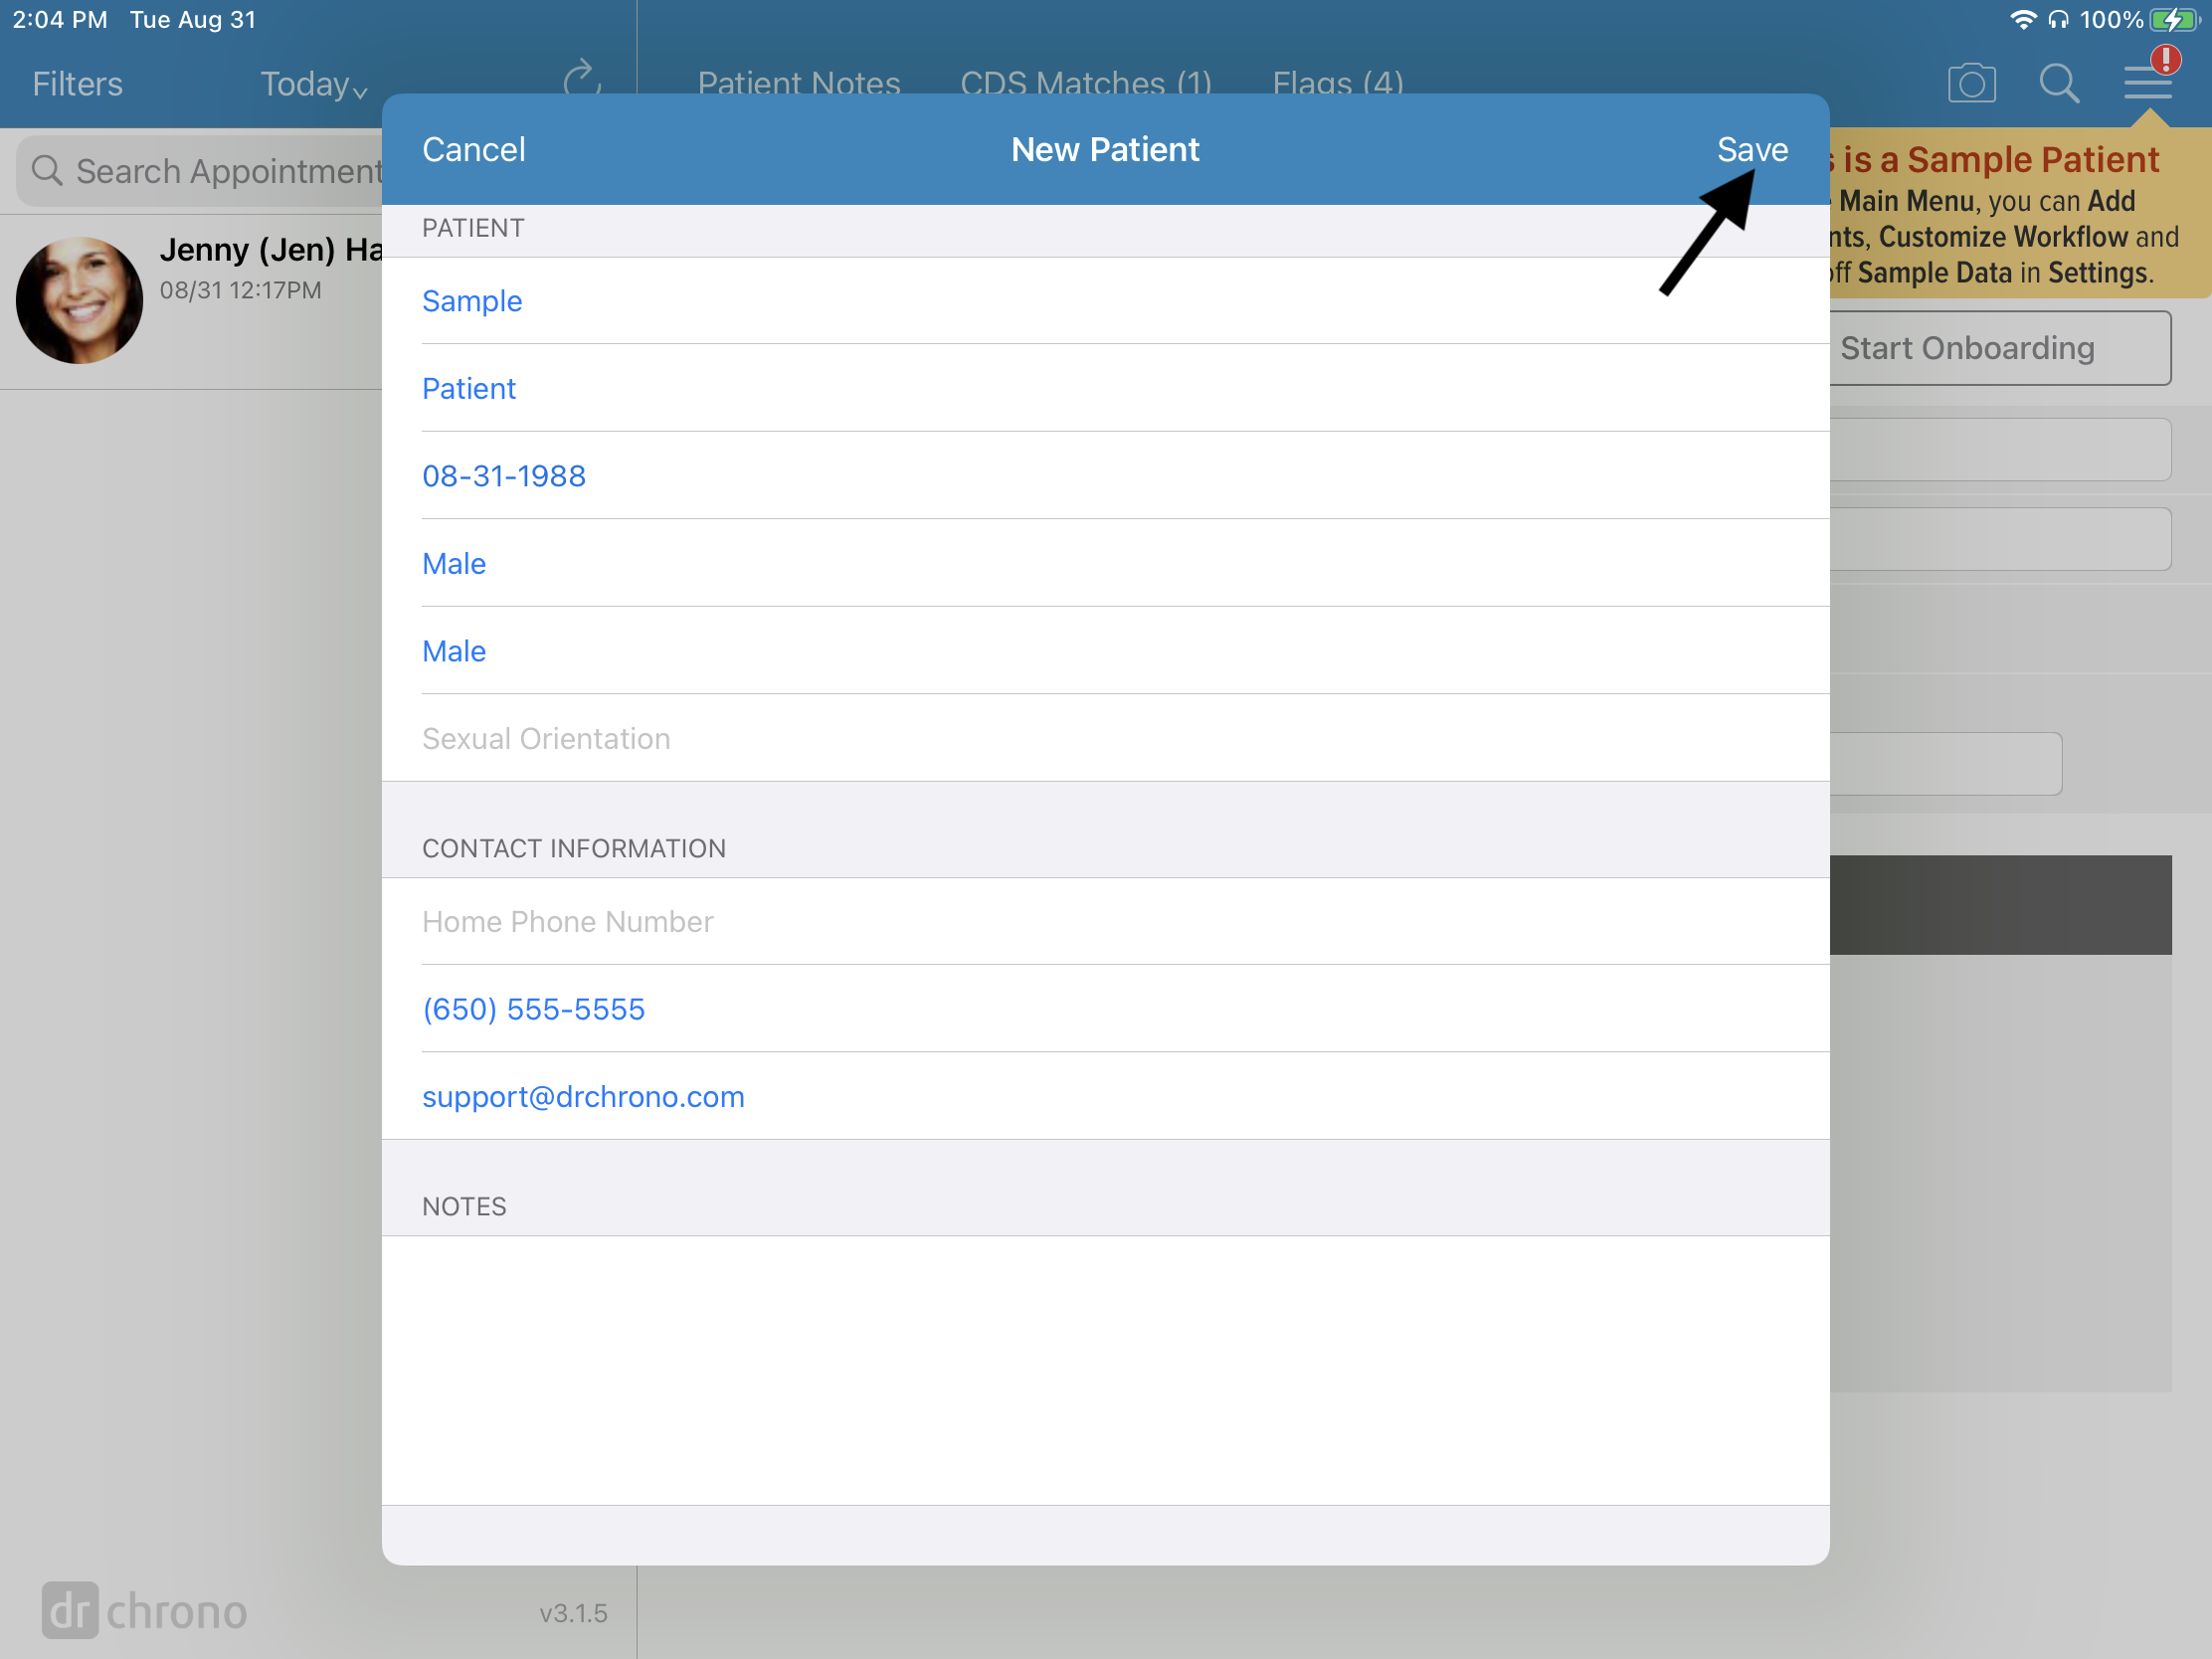Edit the last name field Patient
This screenshot has height=1659, width=2212.
coord(1105,388)
